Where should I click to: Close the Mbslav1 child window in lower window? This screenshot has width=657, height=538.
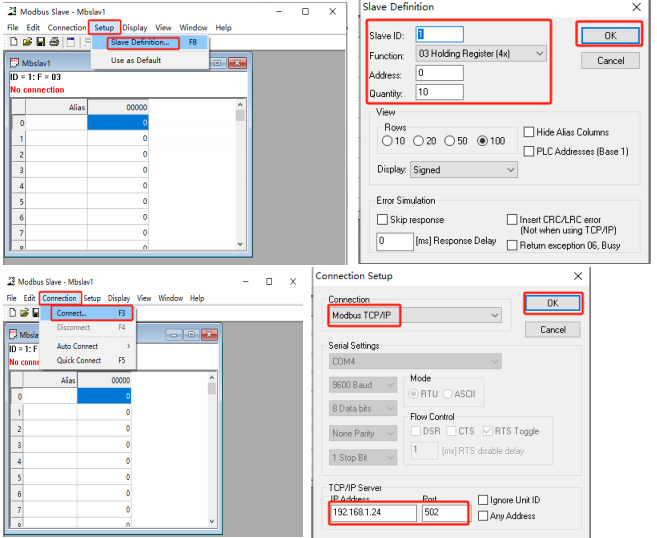point(209,334)
